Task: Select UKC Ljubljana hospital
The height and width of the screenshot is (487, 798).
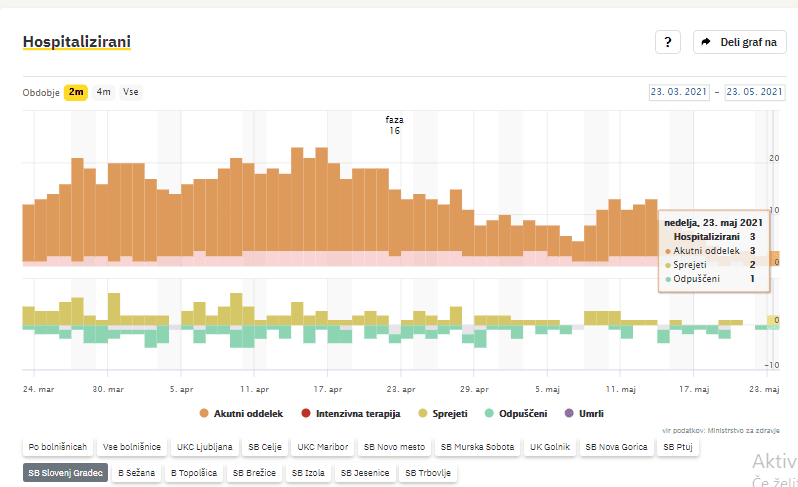Action: [205, 447]
